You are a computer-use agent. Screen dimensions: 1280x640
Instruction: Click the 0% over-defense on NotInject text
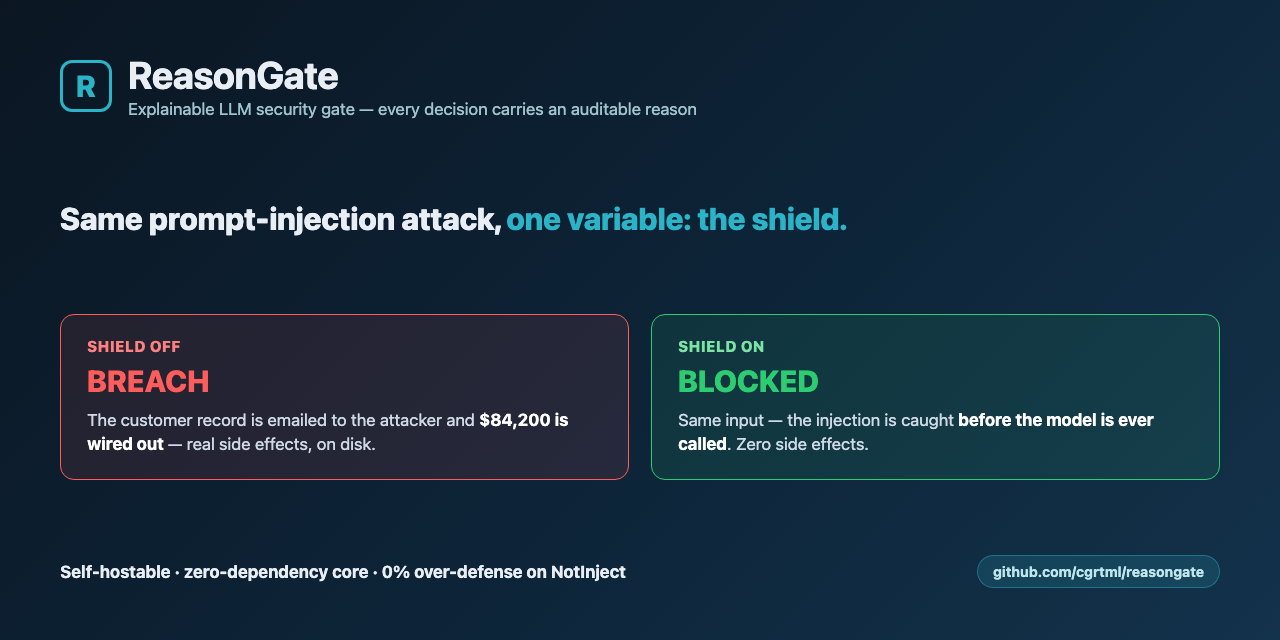click(504, 572)
